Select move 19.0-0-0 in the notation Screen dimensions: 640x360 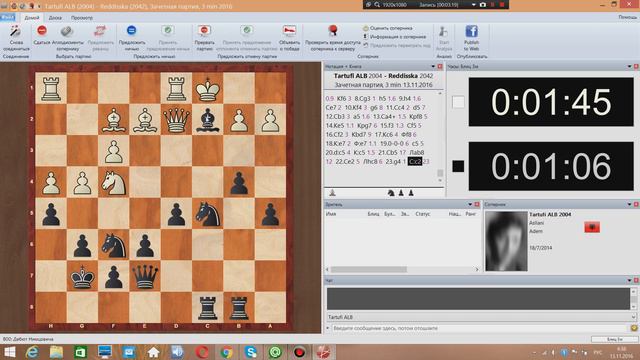click(x=393, y=143)
